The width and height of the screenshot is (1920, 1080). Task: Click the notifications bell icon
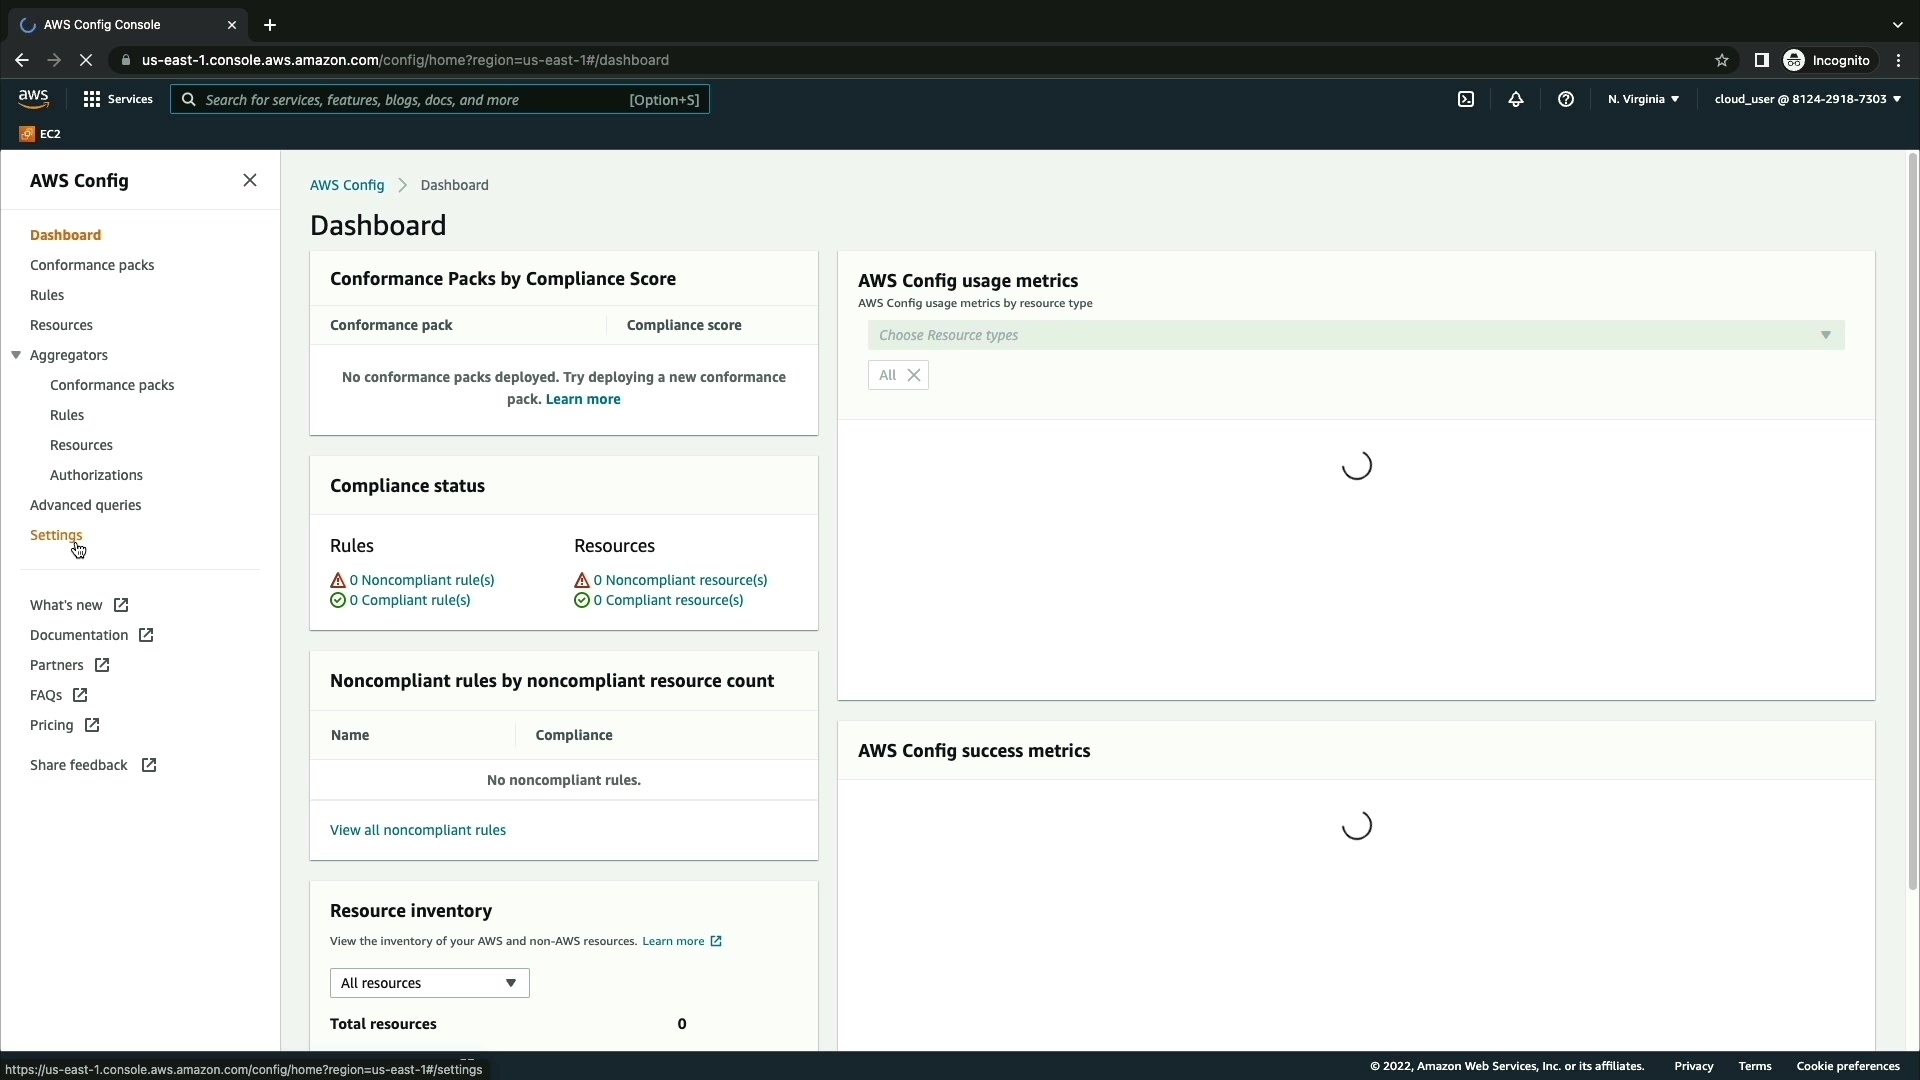(x=1516, y=99)
